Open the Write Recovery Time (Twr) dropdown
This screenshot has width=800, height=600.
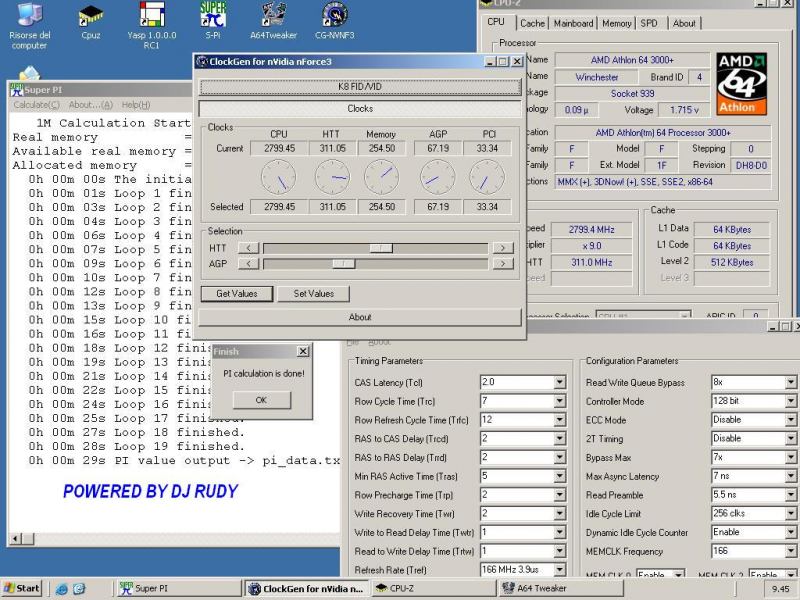560,514
